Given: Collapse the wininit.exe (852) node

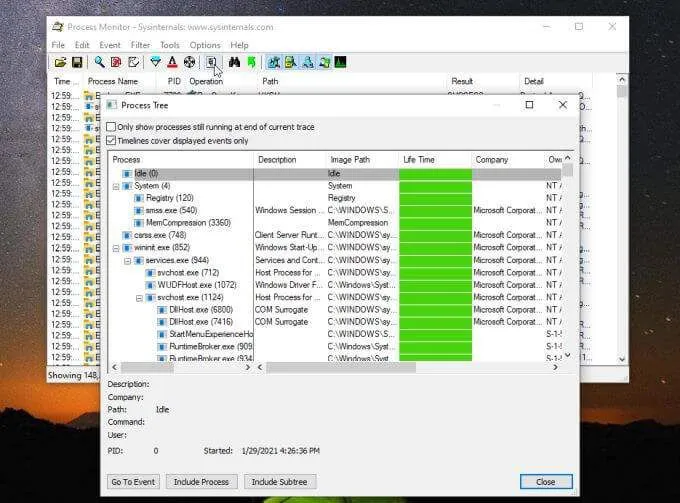Looking at the screenshot, I should point(116,248).
